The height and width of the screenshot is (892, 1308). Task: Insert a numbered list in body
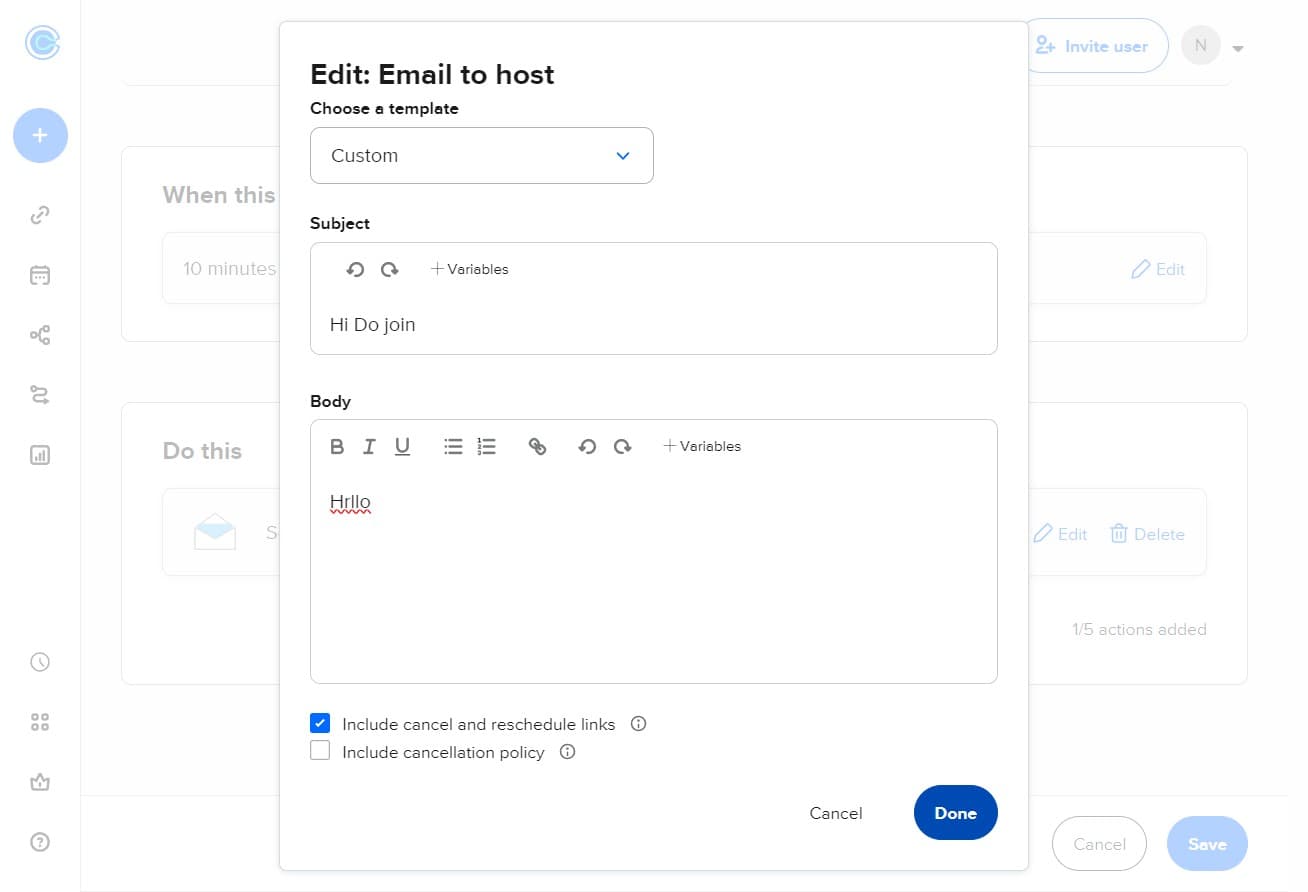pos(486,447)
